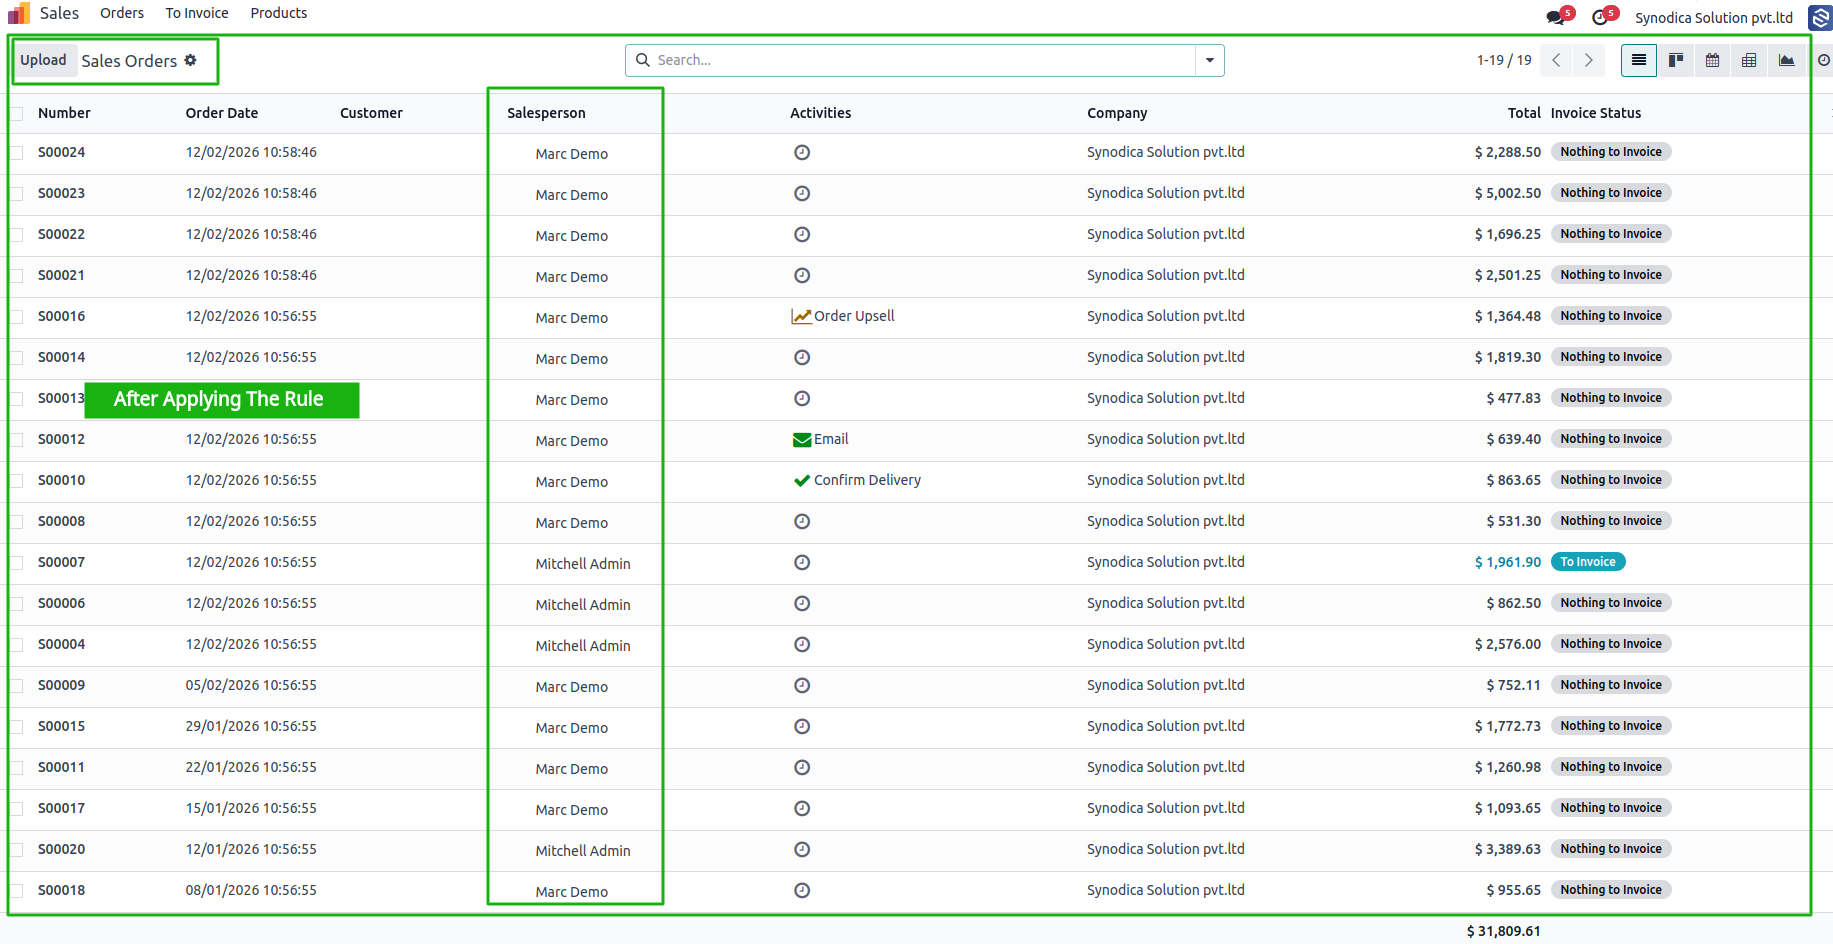Image resolution: width=1833 pixels, height=944 pixels.
Task: Tick the checkbox for order S00023
Action: click(x=16, y=193)
